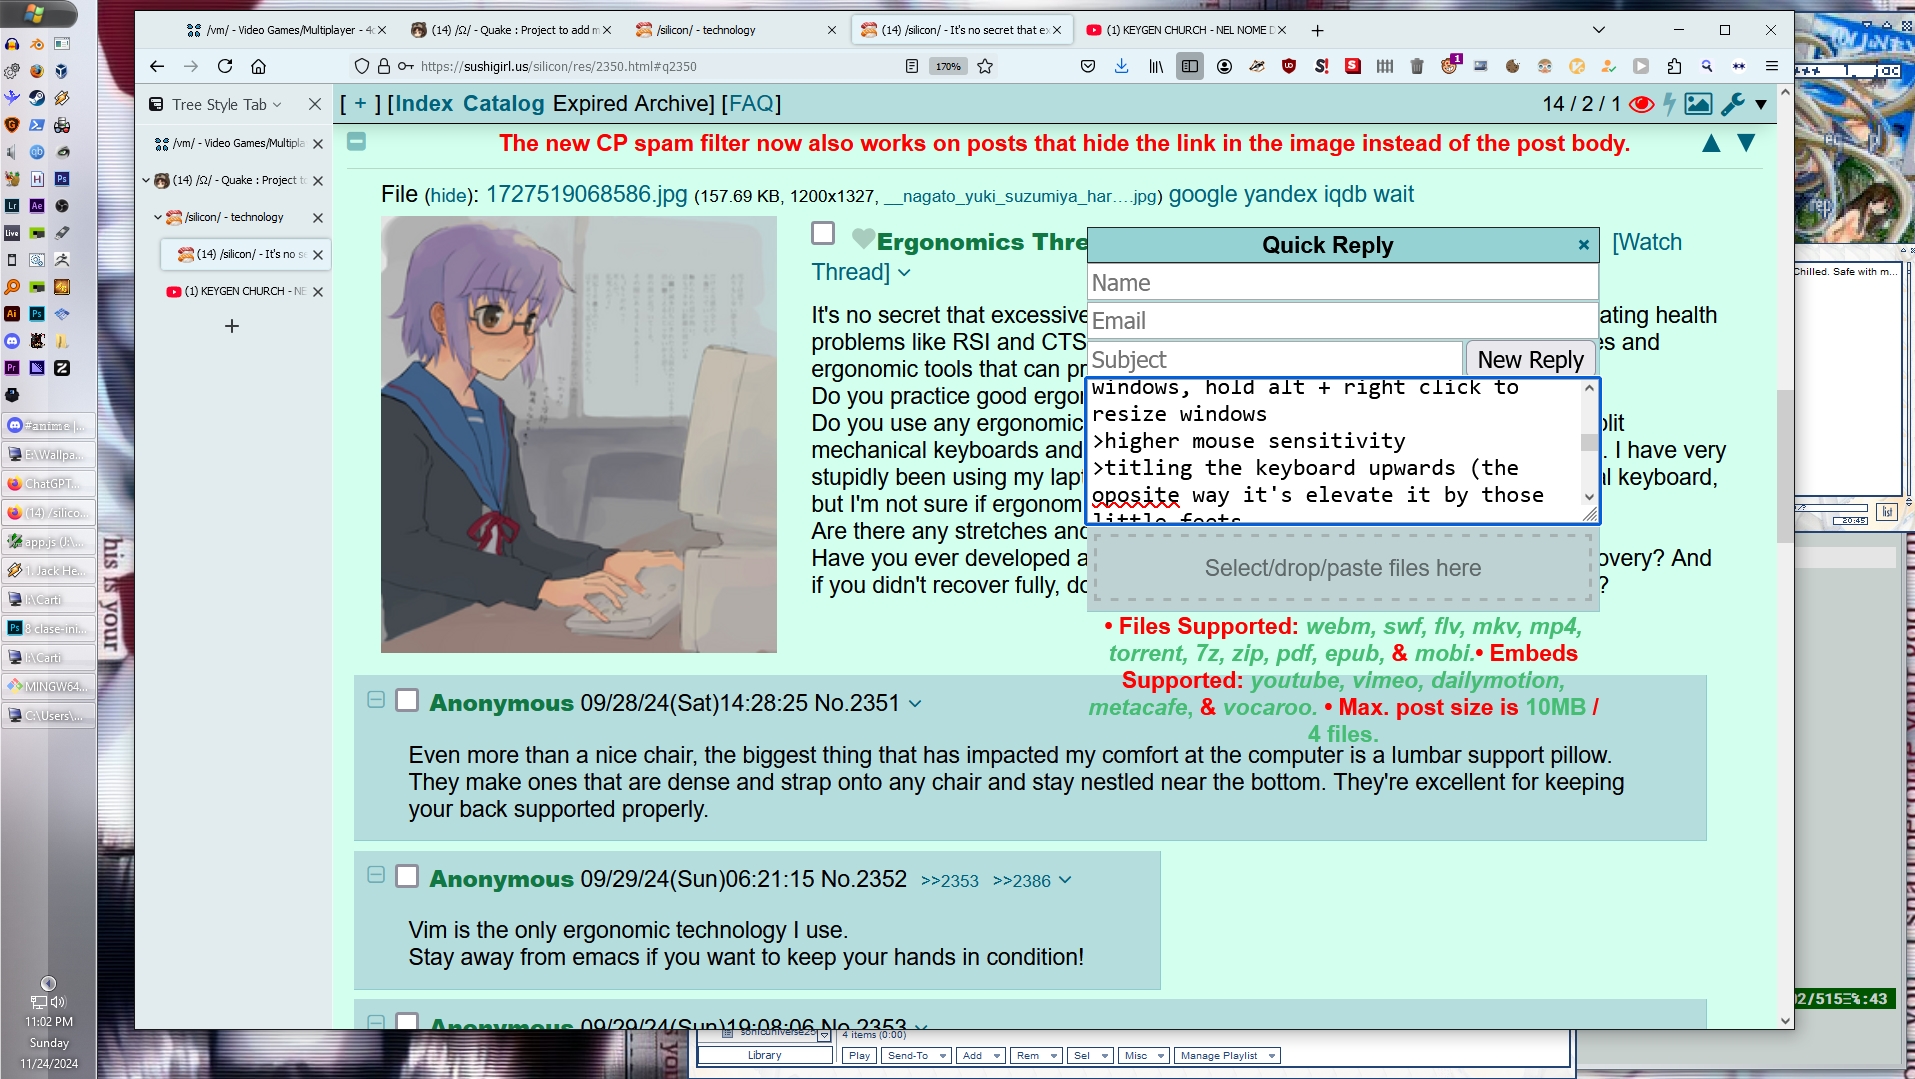Tick the checkbox on post No.2352
The image size is (1915, 1079).
(407, 876)
